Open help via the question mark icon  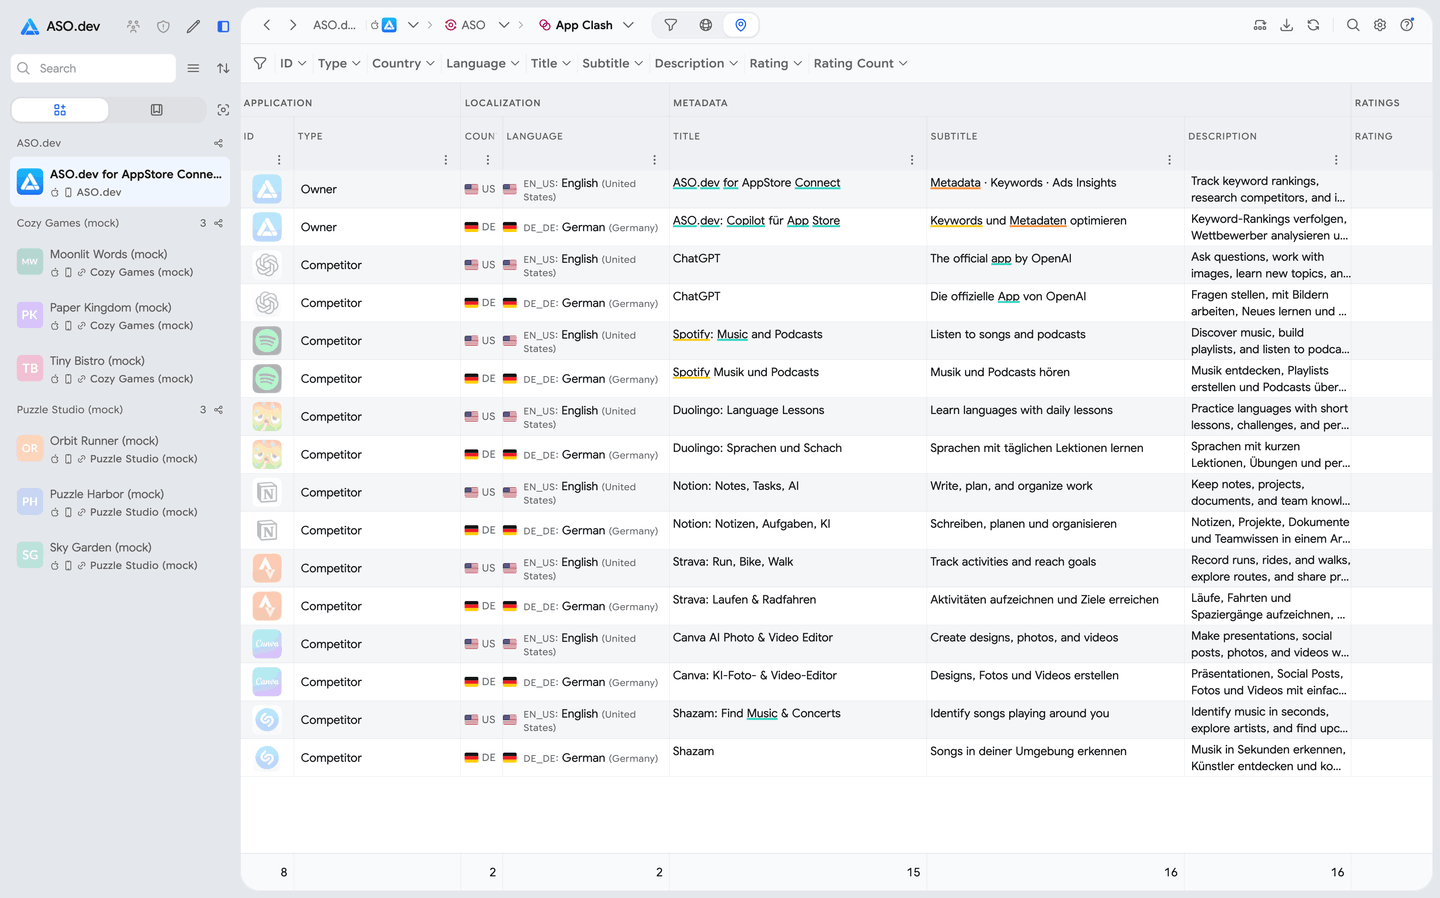1407,25
